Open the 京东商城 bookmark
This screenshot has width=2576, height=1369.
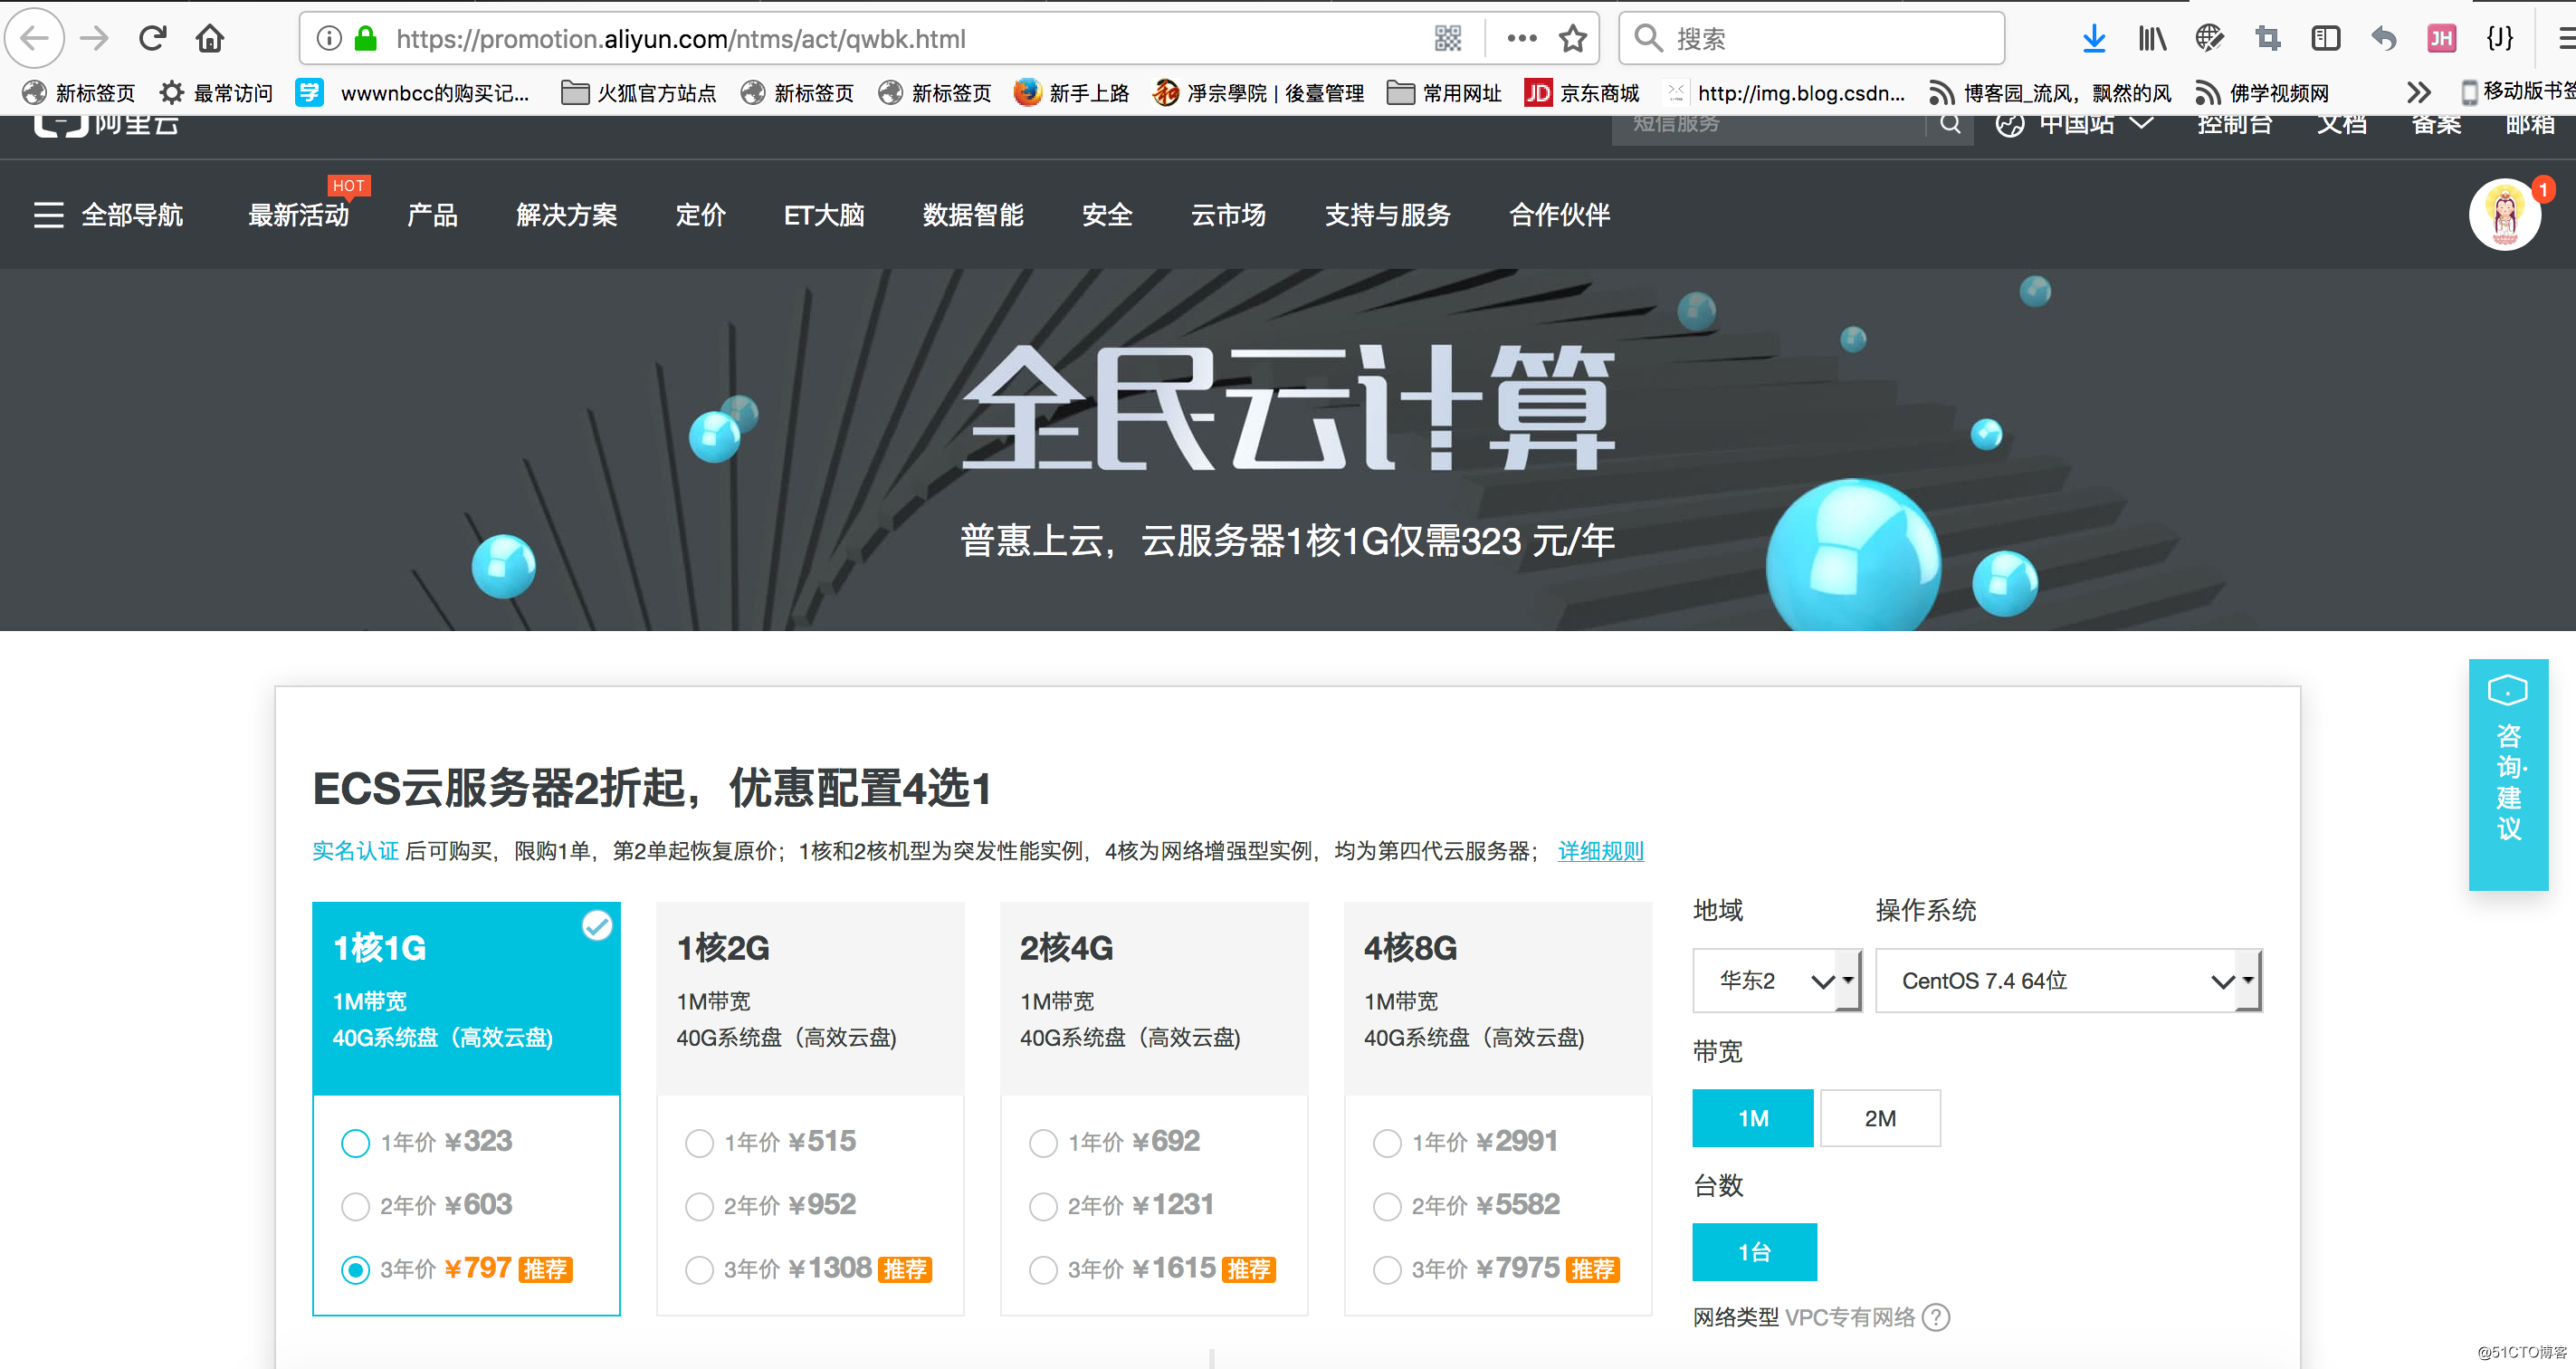tap(1581, 93)
